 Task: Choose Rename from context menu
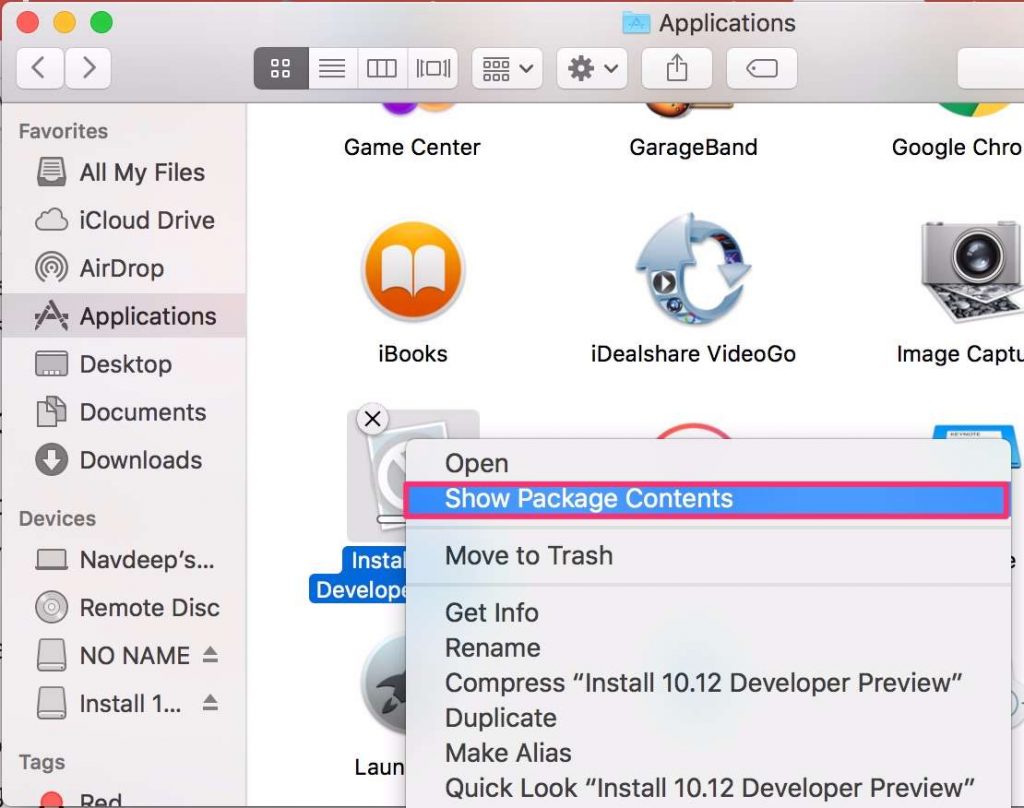(708, 648)
